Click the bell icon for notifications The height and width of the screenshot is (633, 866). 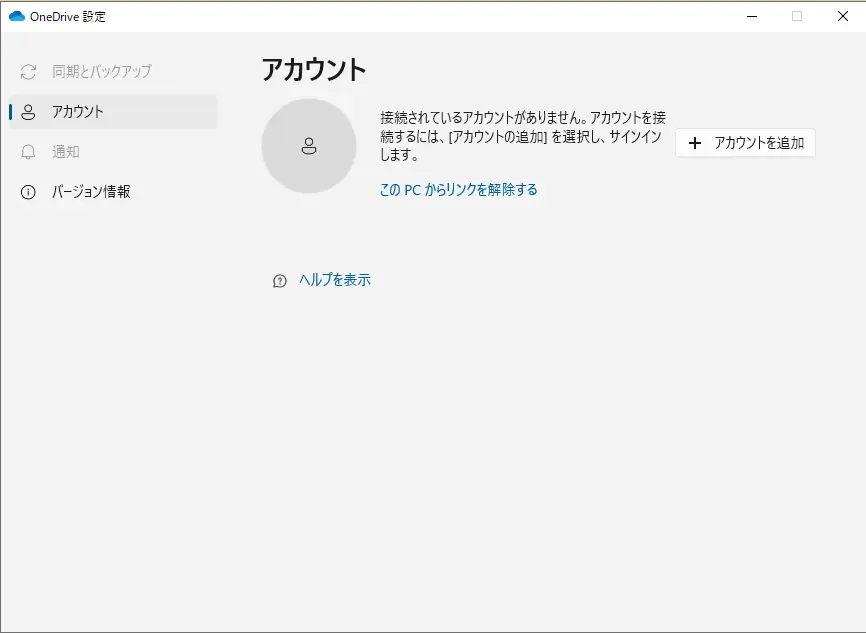point(28,152)
